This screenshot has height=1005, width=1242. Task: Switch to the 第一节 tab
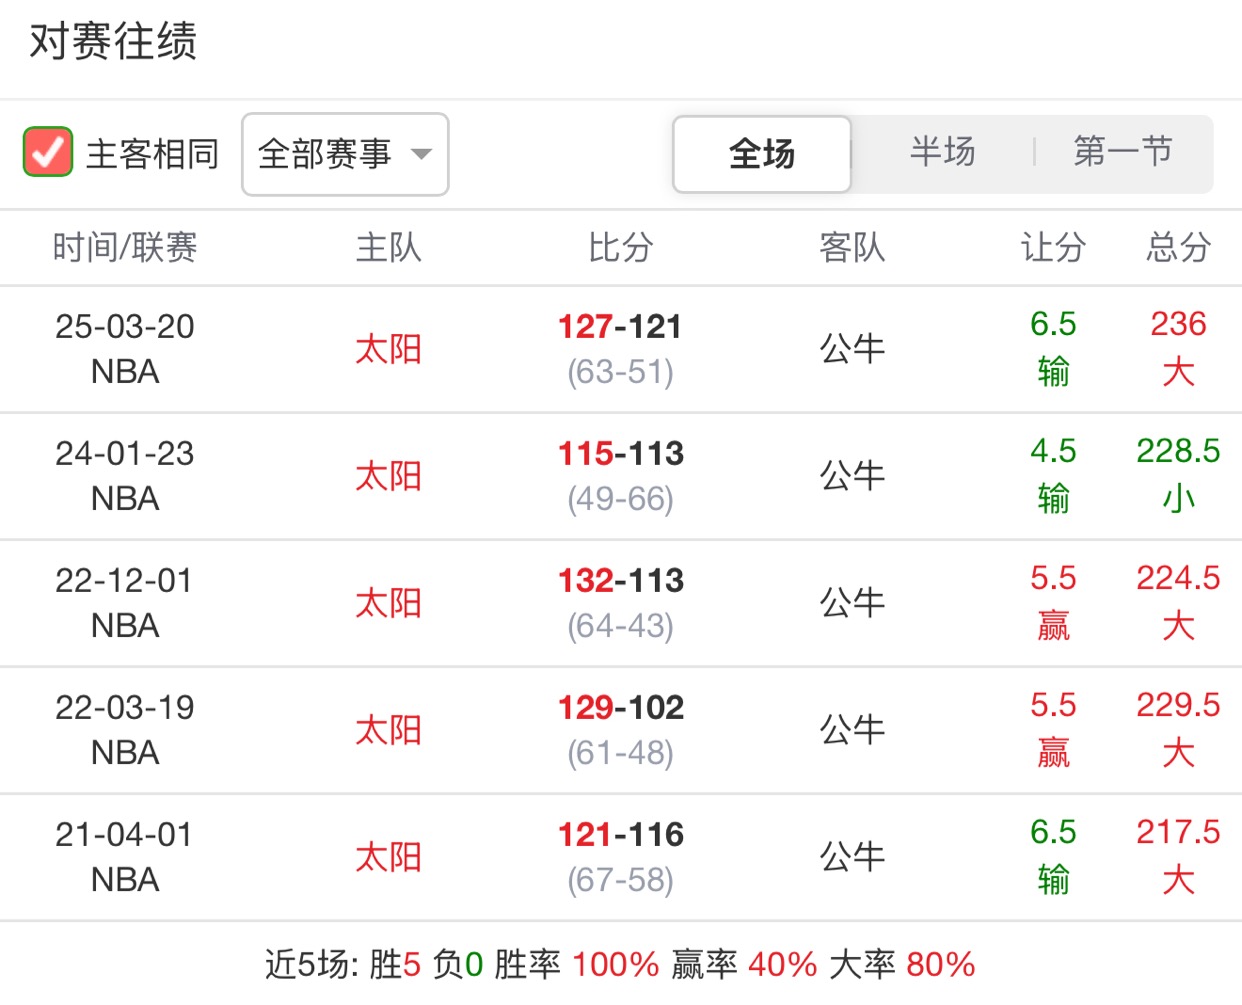point(1122,152)
